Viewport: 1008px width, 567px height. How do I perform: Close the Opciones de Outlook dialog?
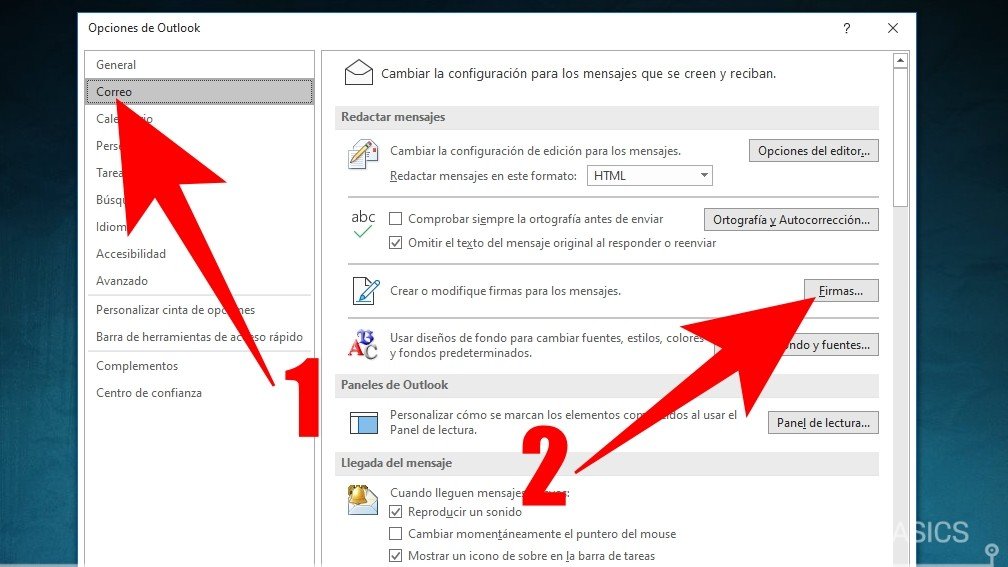pos(893,28)
